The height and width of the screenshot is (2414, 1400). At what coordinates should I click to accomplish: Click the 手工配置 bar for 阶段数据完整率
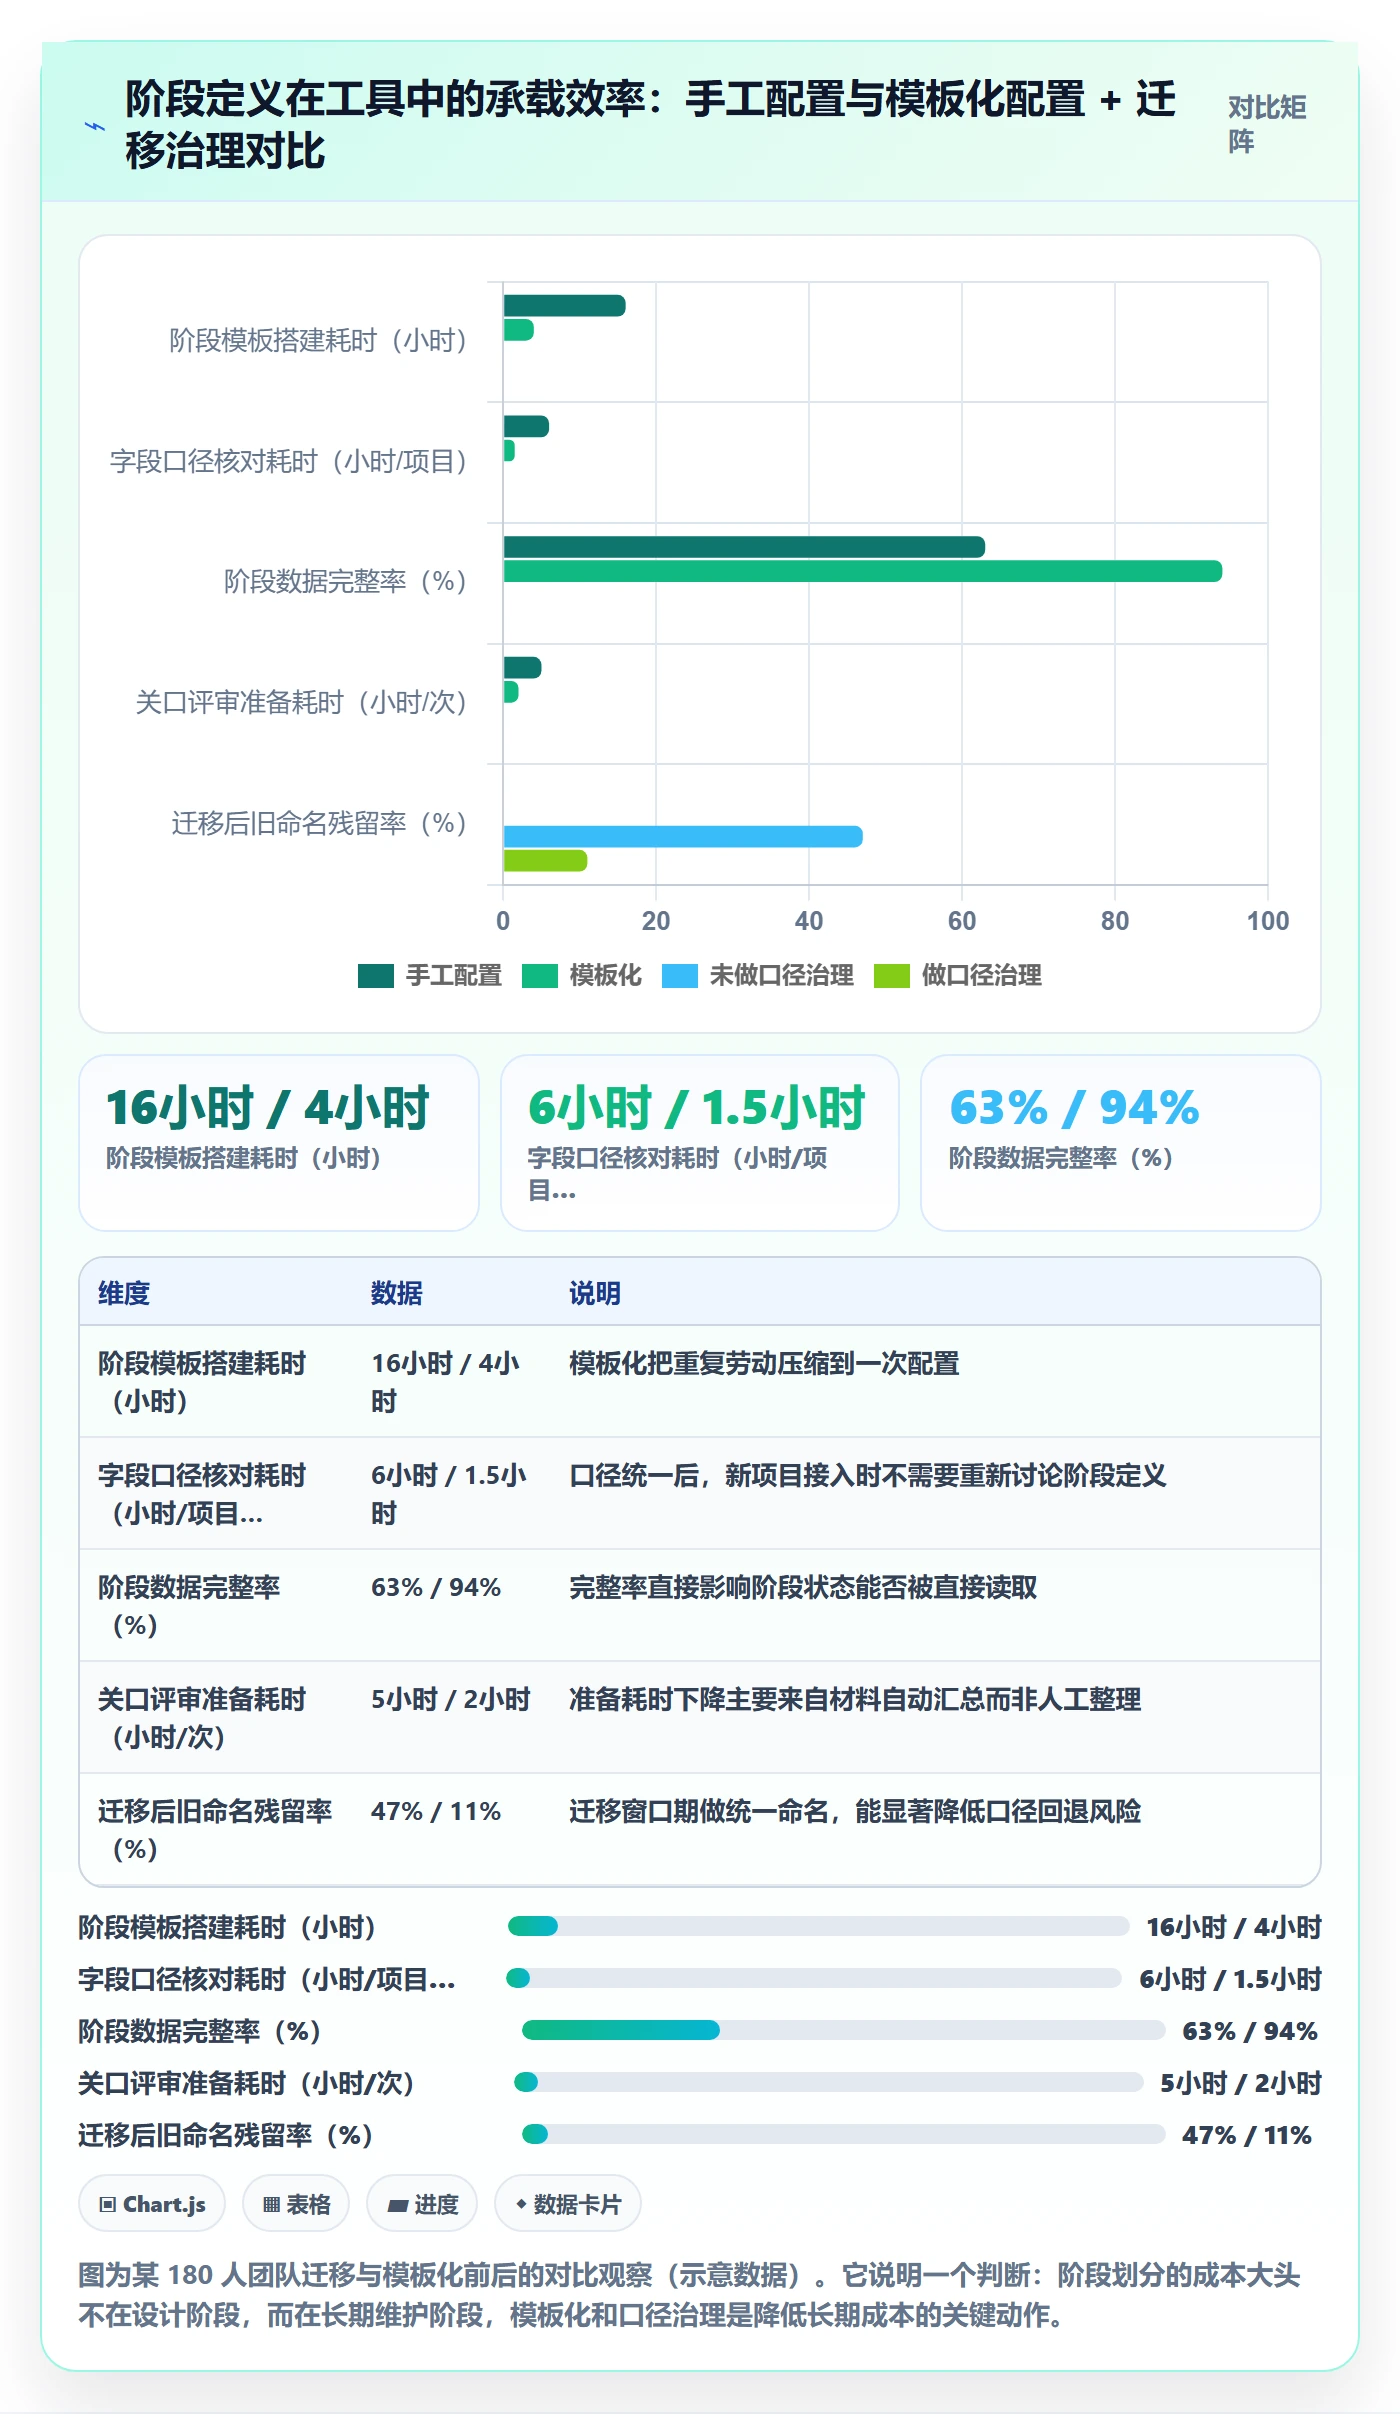(744, 547)
